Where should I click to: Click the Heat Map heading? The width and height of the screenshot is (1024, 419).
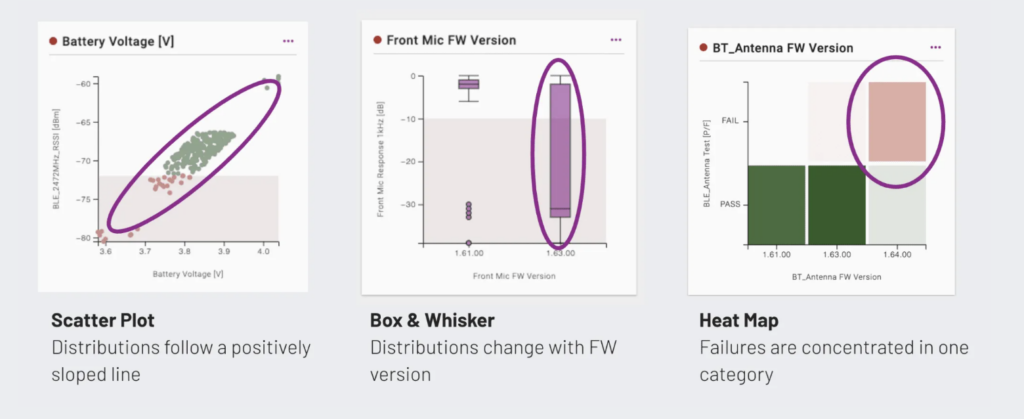click(739, 320)
